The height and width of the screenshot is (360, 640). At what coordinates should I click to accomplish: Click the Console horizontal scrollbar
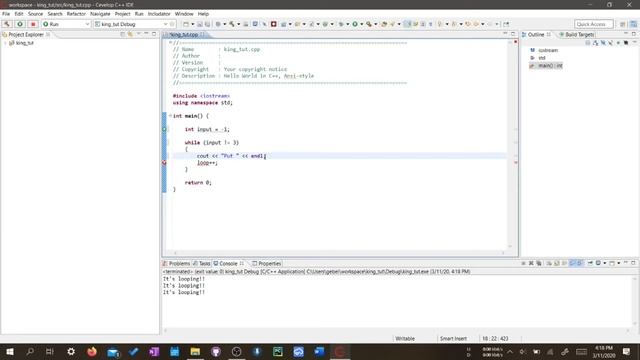point(397,331)
